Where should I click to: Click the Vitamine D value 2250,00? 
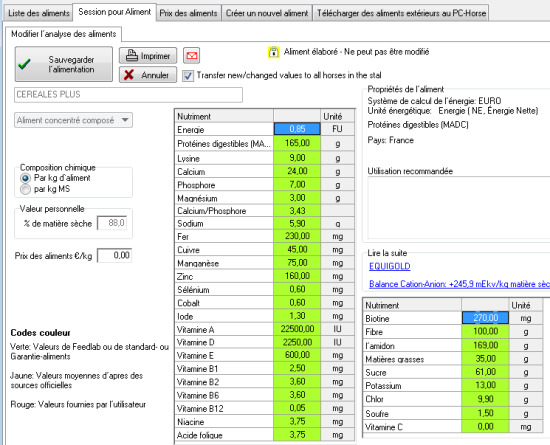pyautogui.click(x=297, y=342)
